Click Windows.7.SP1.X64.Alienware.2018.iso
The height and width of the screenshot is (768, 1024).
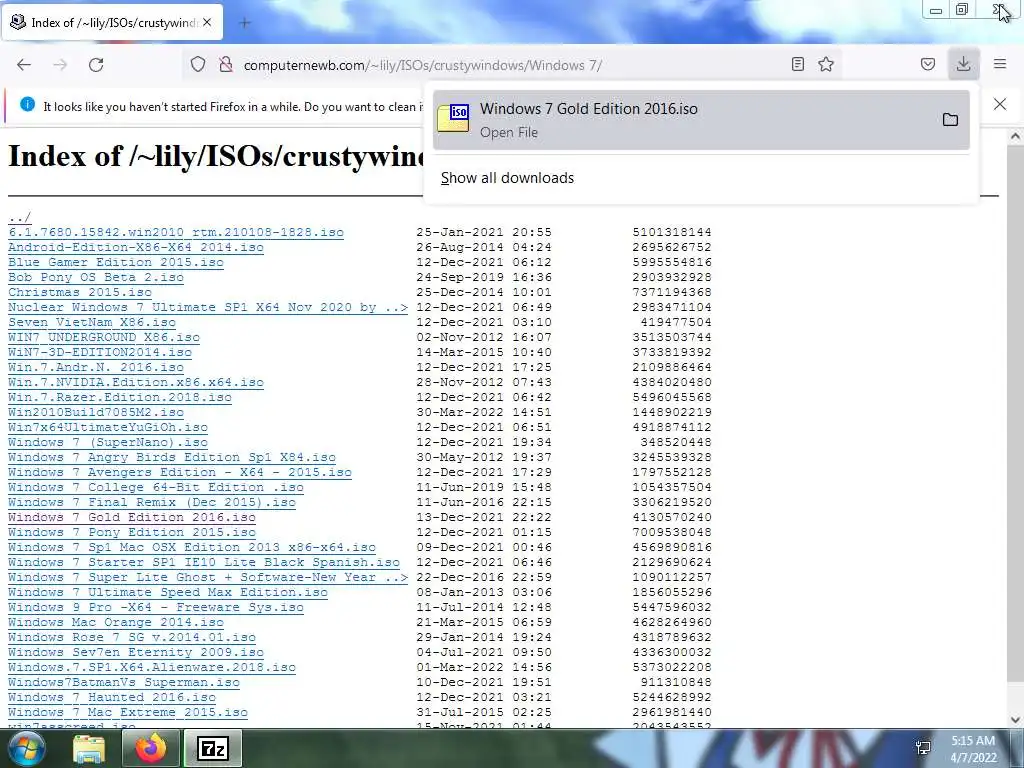point(152,668)
